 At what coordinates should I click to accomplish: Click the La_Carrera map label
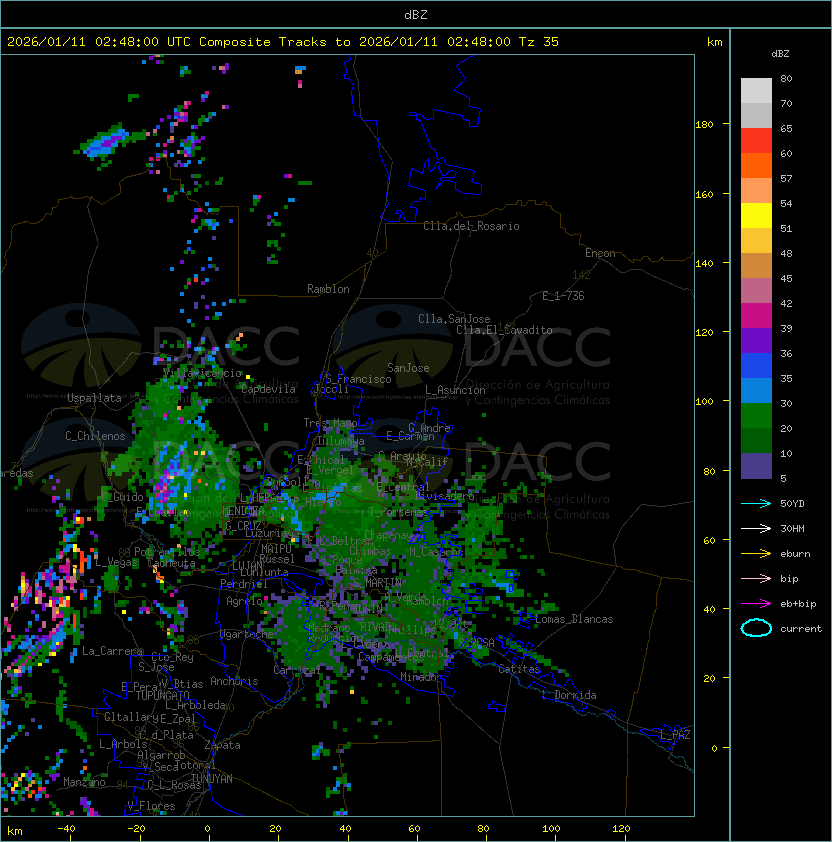coord(113,651)
